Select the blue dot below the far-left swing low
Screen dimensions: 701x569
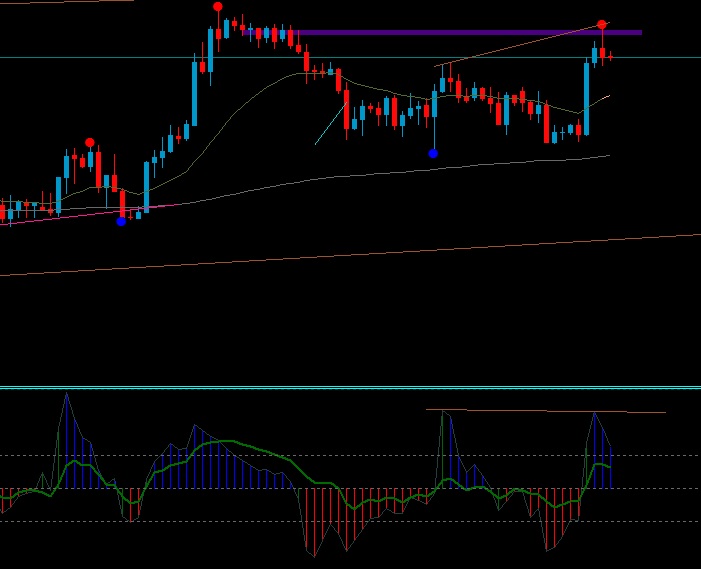(121, 221)
